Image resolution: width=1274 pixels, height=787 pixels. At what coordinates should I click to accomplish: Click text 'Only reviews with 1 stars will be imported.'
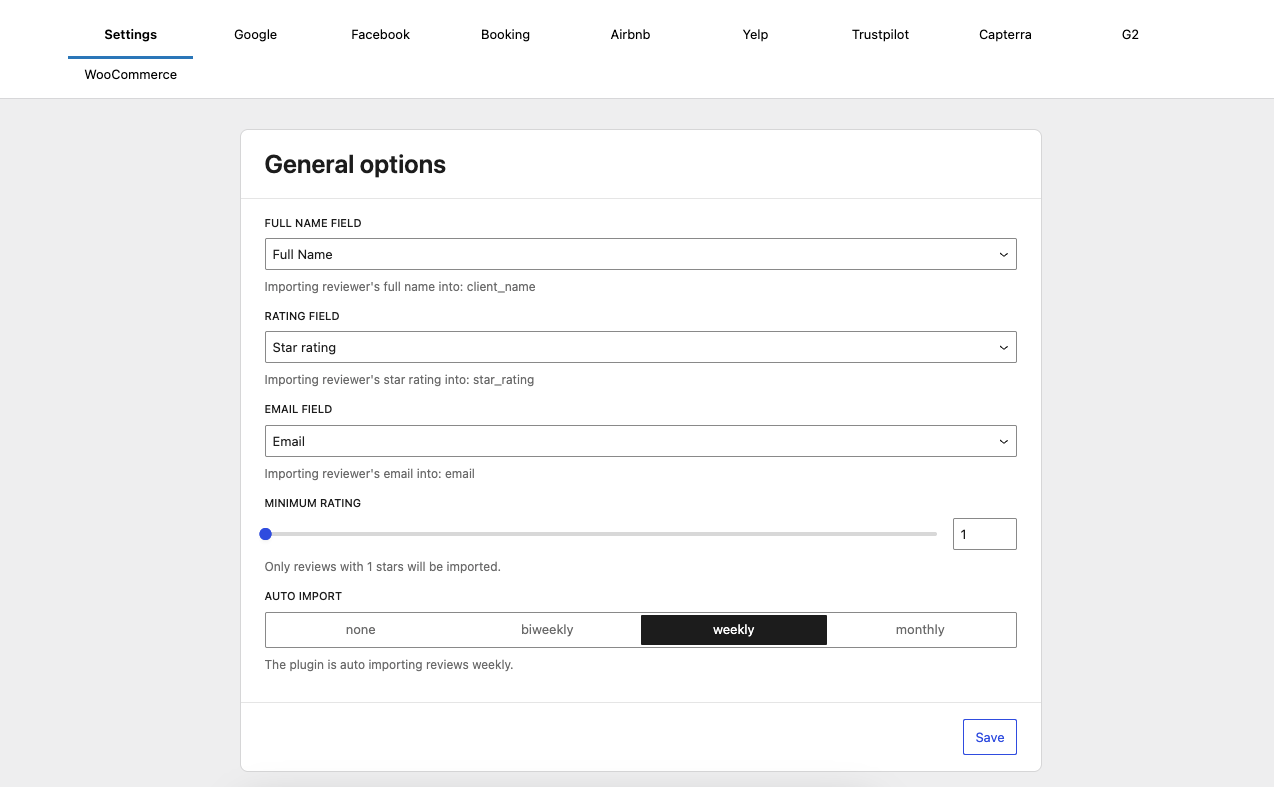point(382,567)
